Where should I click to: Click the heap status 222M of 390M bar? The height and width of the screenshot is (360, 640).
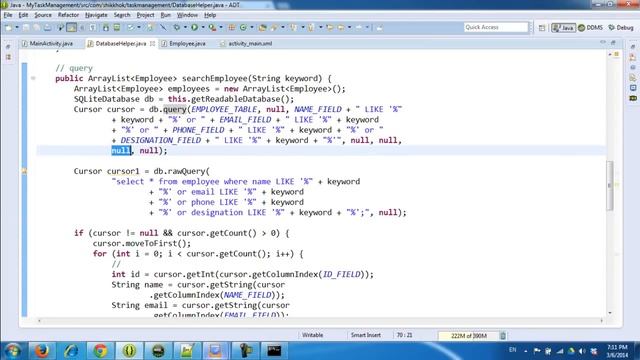pyautogui.click(x=469, y=336)
